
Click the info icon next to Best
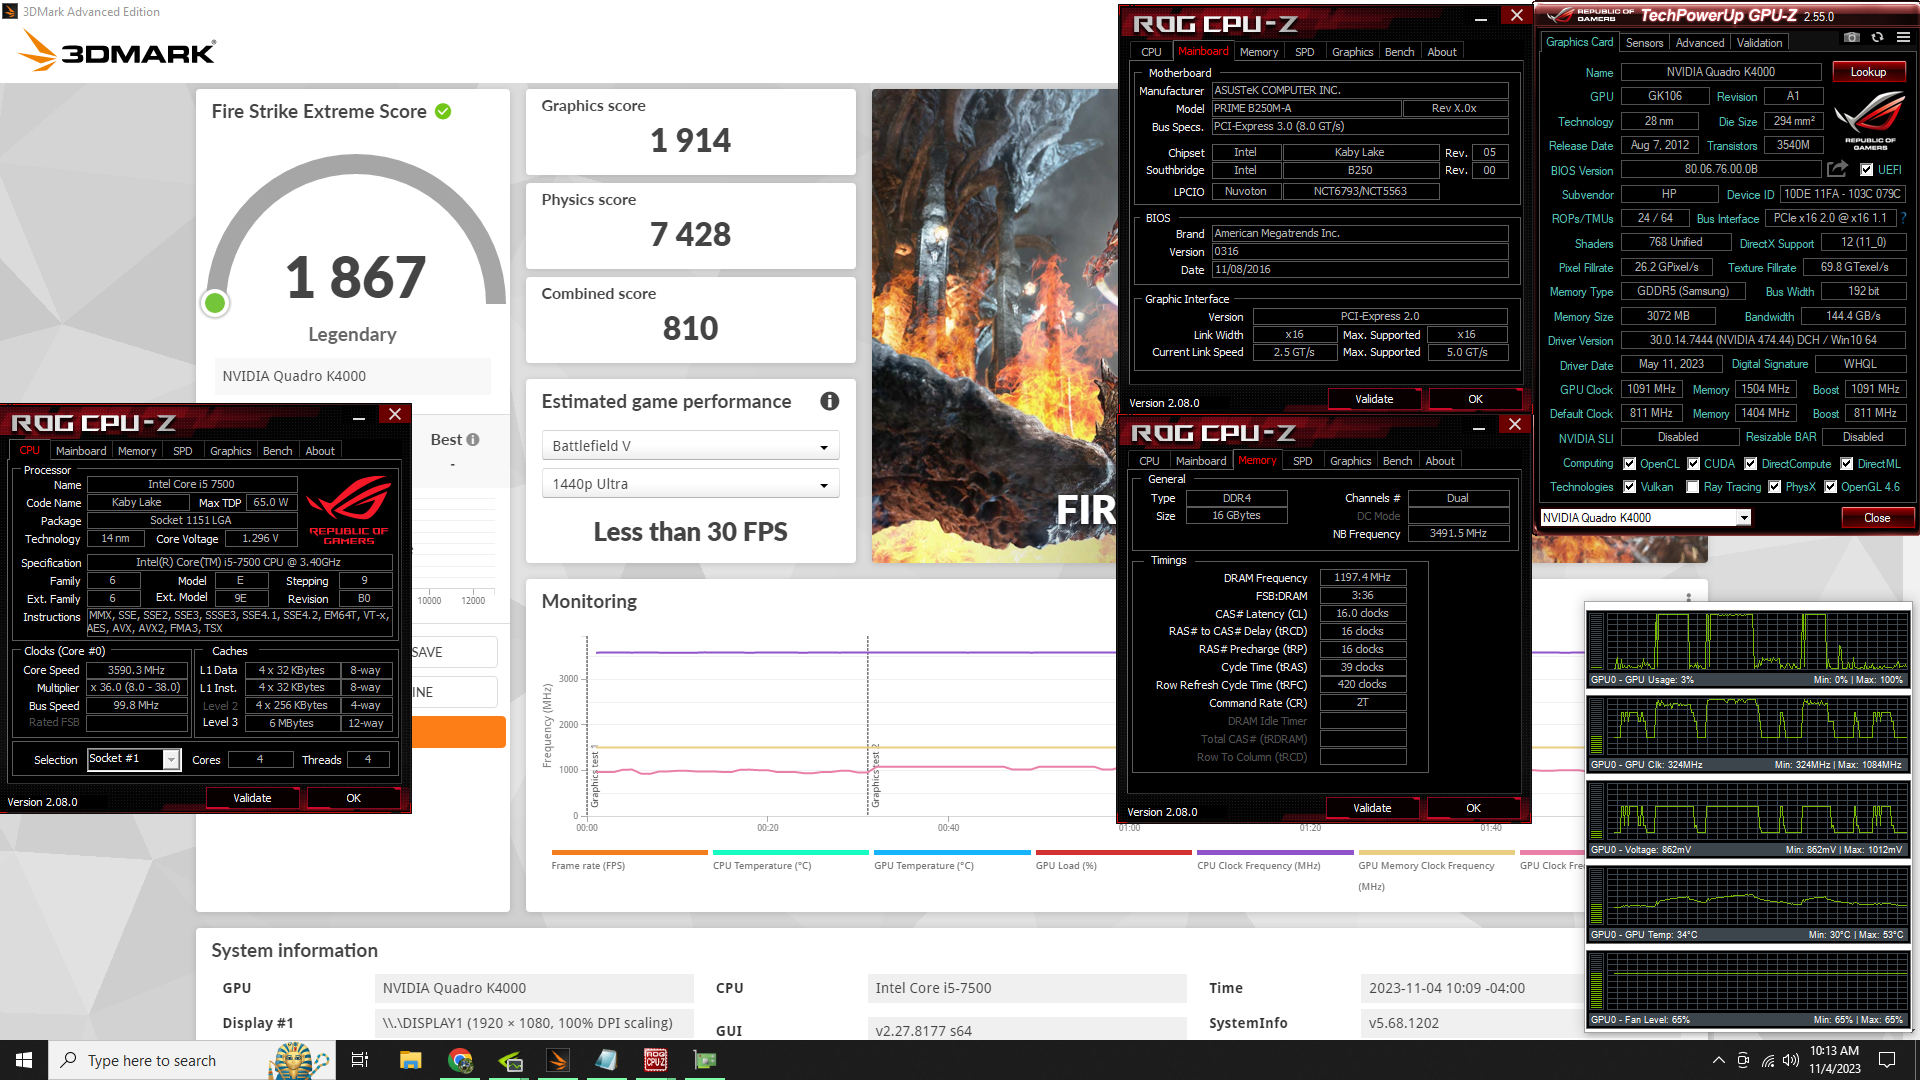tap(473, 440)
